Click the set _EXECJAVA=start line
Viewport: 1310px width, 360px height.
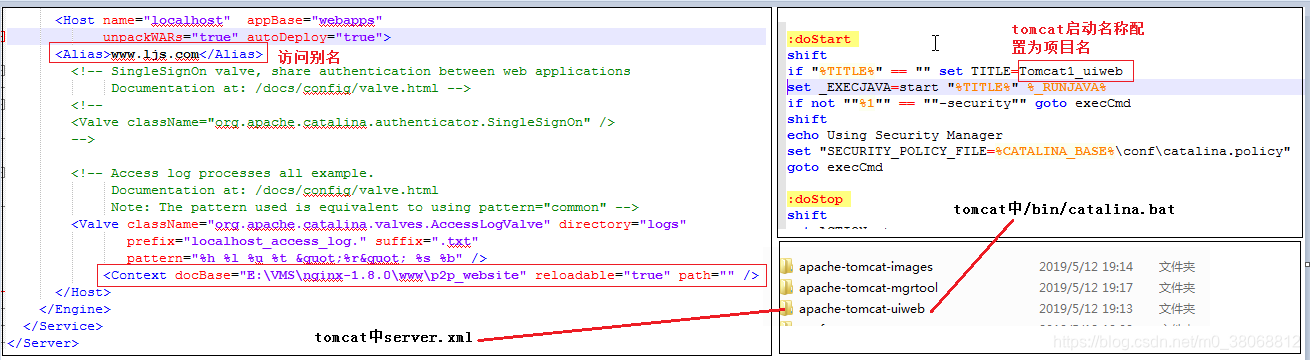(946, 87)
